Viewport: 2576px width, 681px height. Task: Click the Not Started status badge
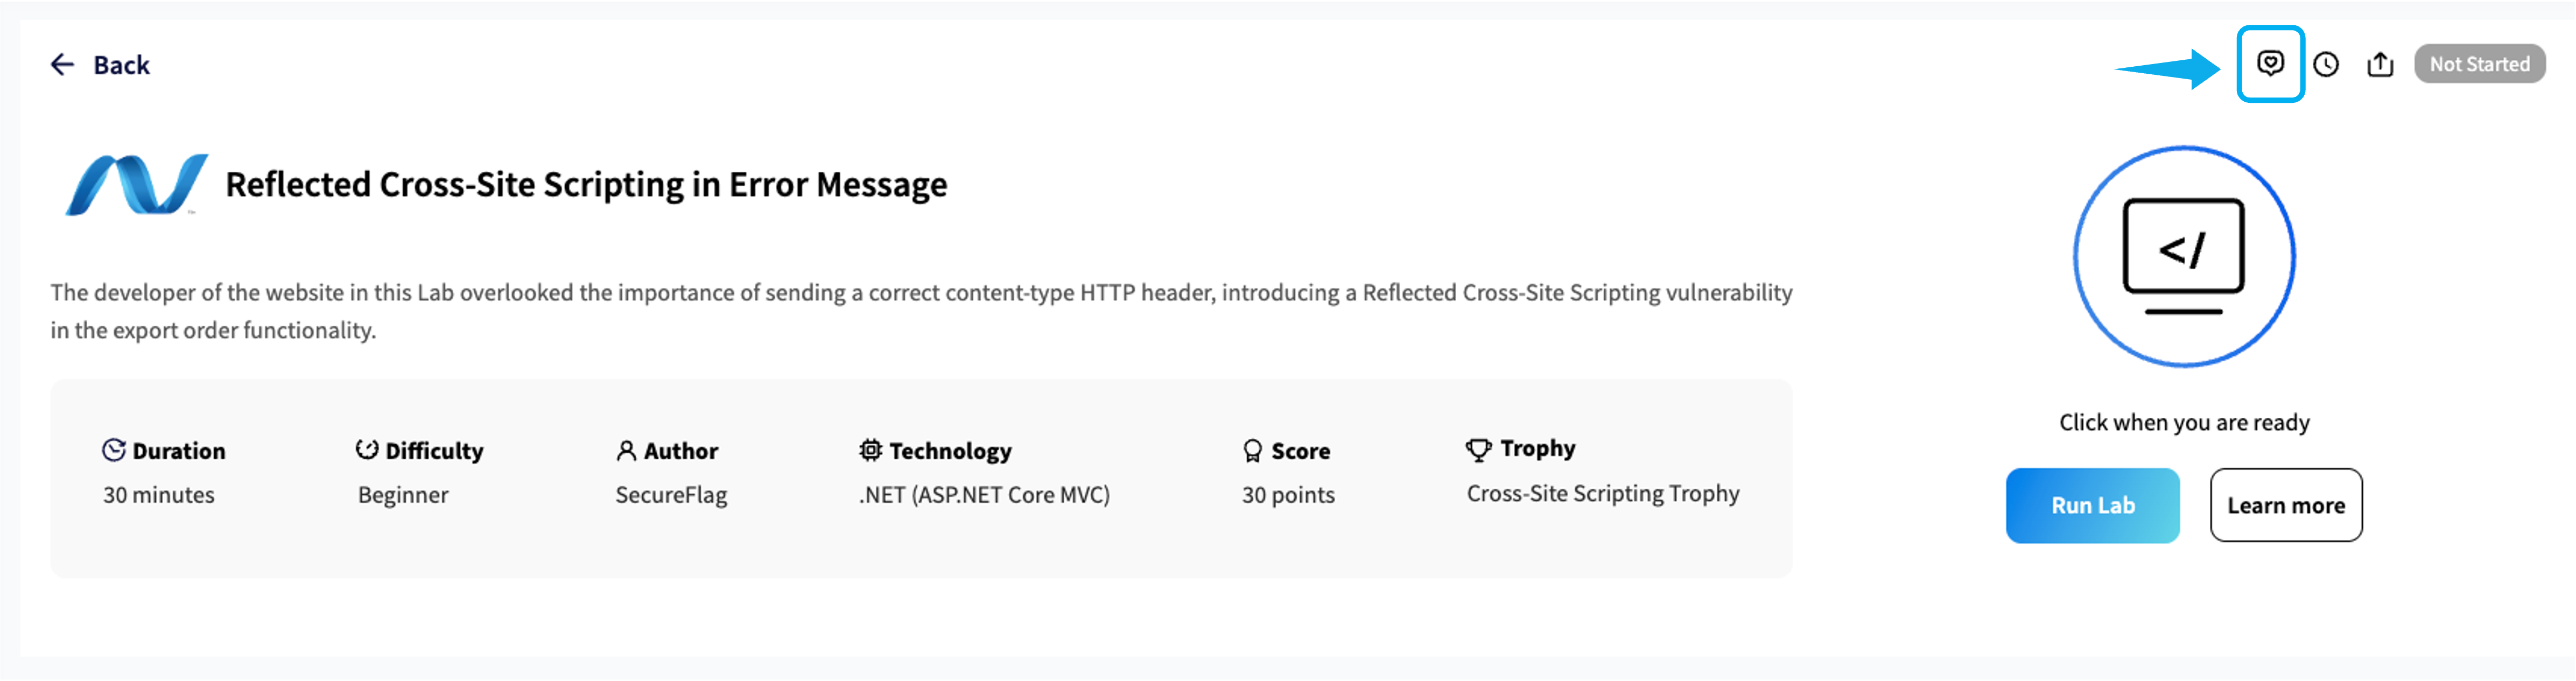tap(2479, 64)
